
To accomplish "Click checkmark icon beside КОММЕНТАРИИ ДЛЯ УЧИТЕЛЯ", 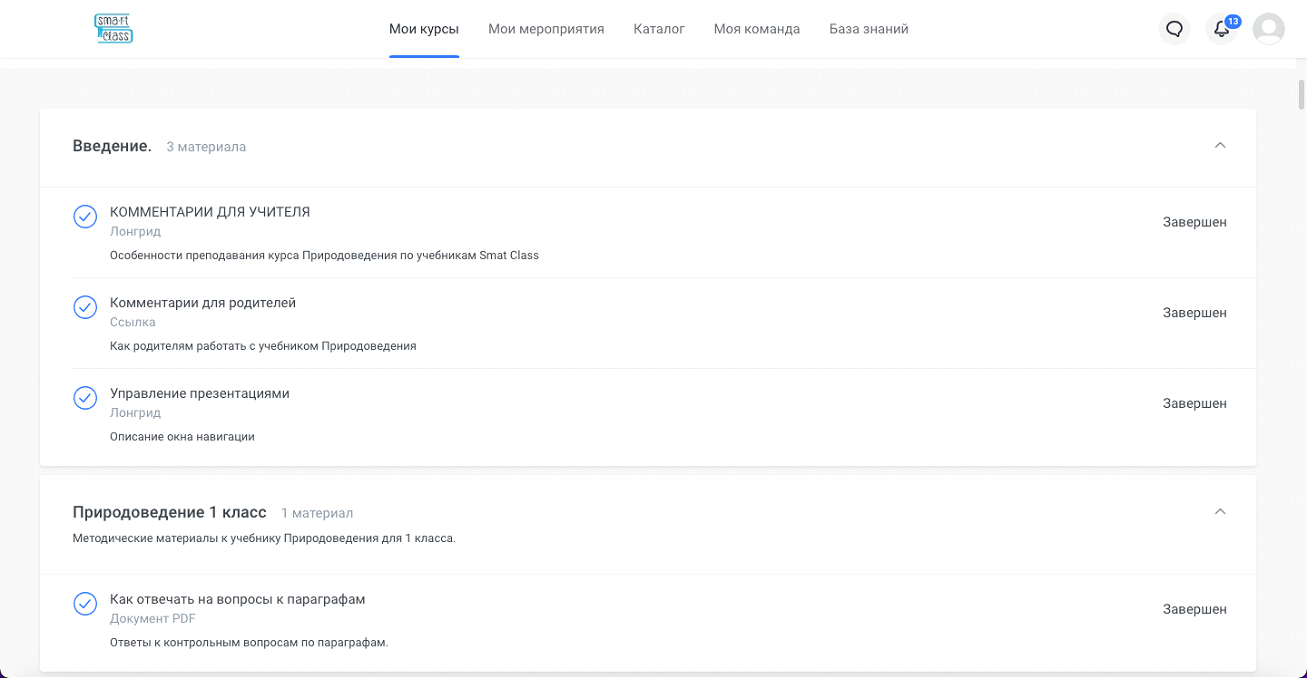I will tap(85, 216).
